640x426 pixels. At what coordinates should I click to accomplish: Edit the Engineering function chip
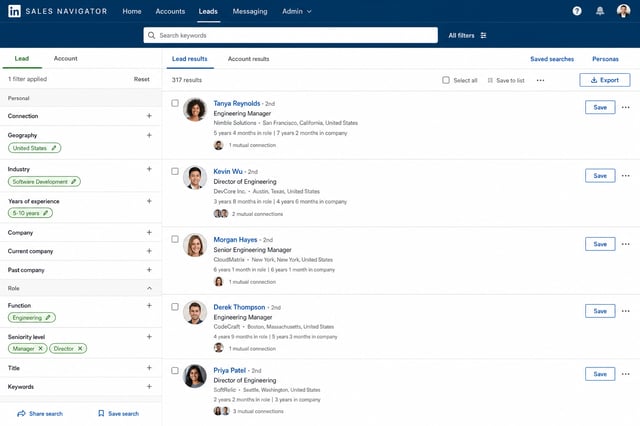[48, 317]
